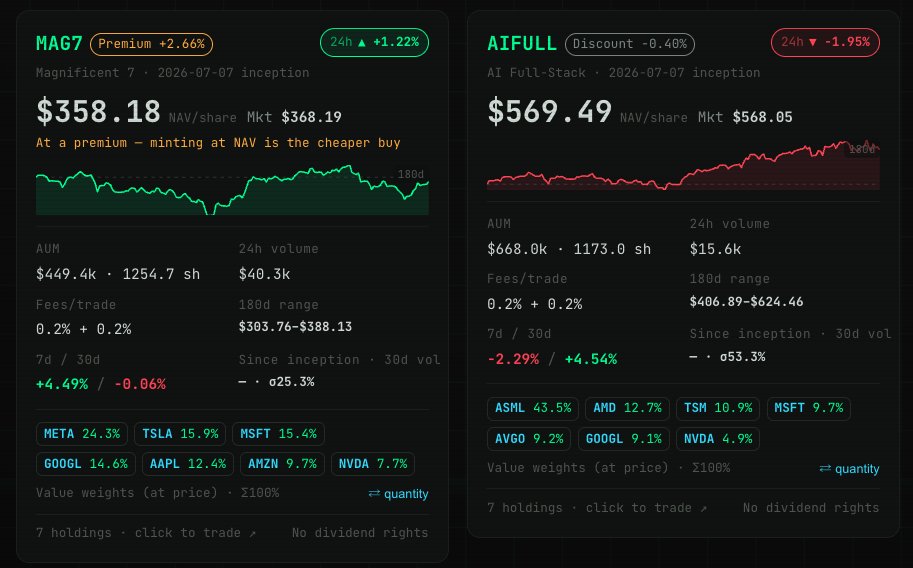Select the ASML 43.5% holding chip
This screenshot has width=913, height=568.
pos(533,408)
